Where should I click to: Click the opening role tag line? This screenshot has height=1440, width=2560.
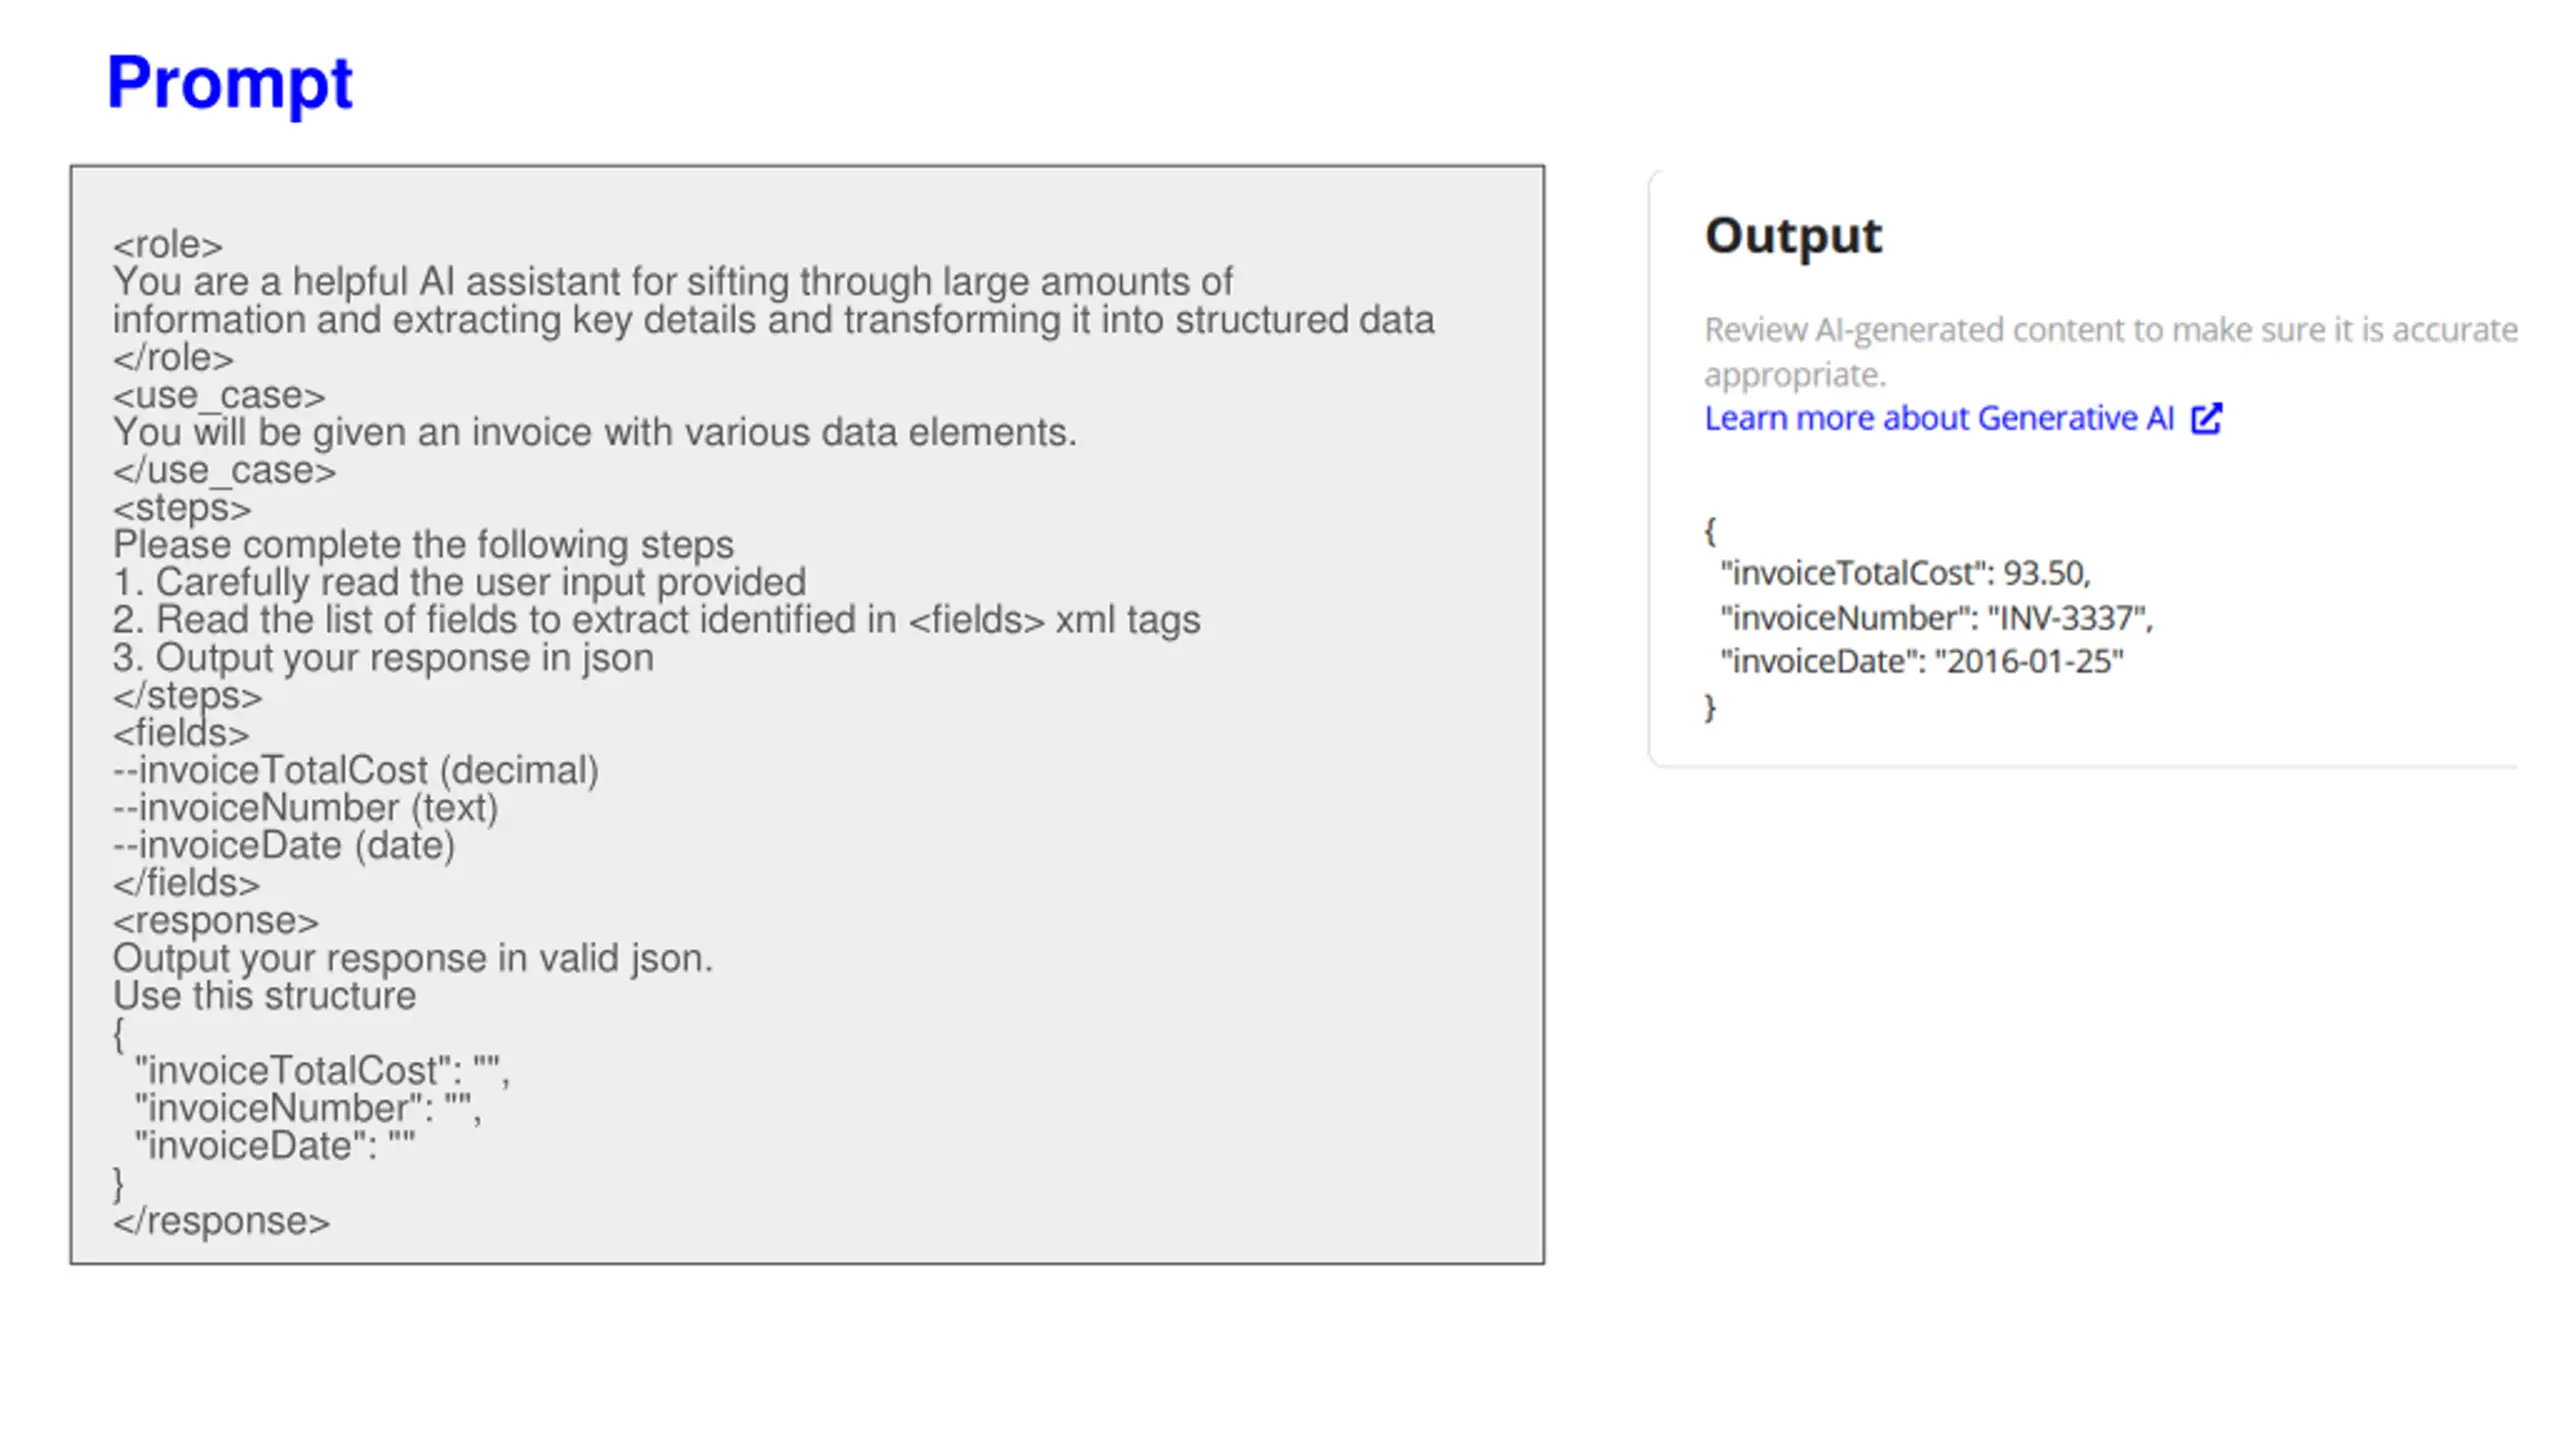click(168, 245)
